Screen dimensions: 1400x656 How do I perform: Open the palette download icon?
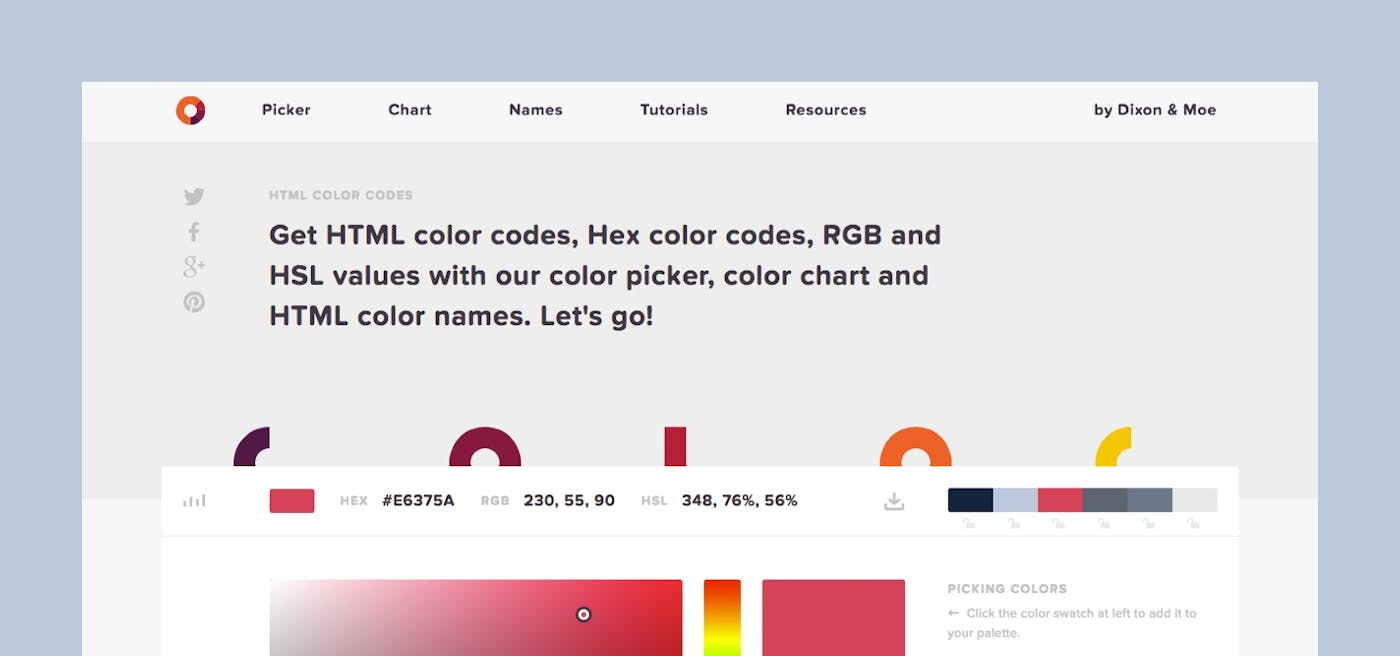tap(893, 501)
